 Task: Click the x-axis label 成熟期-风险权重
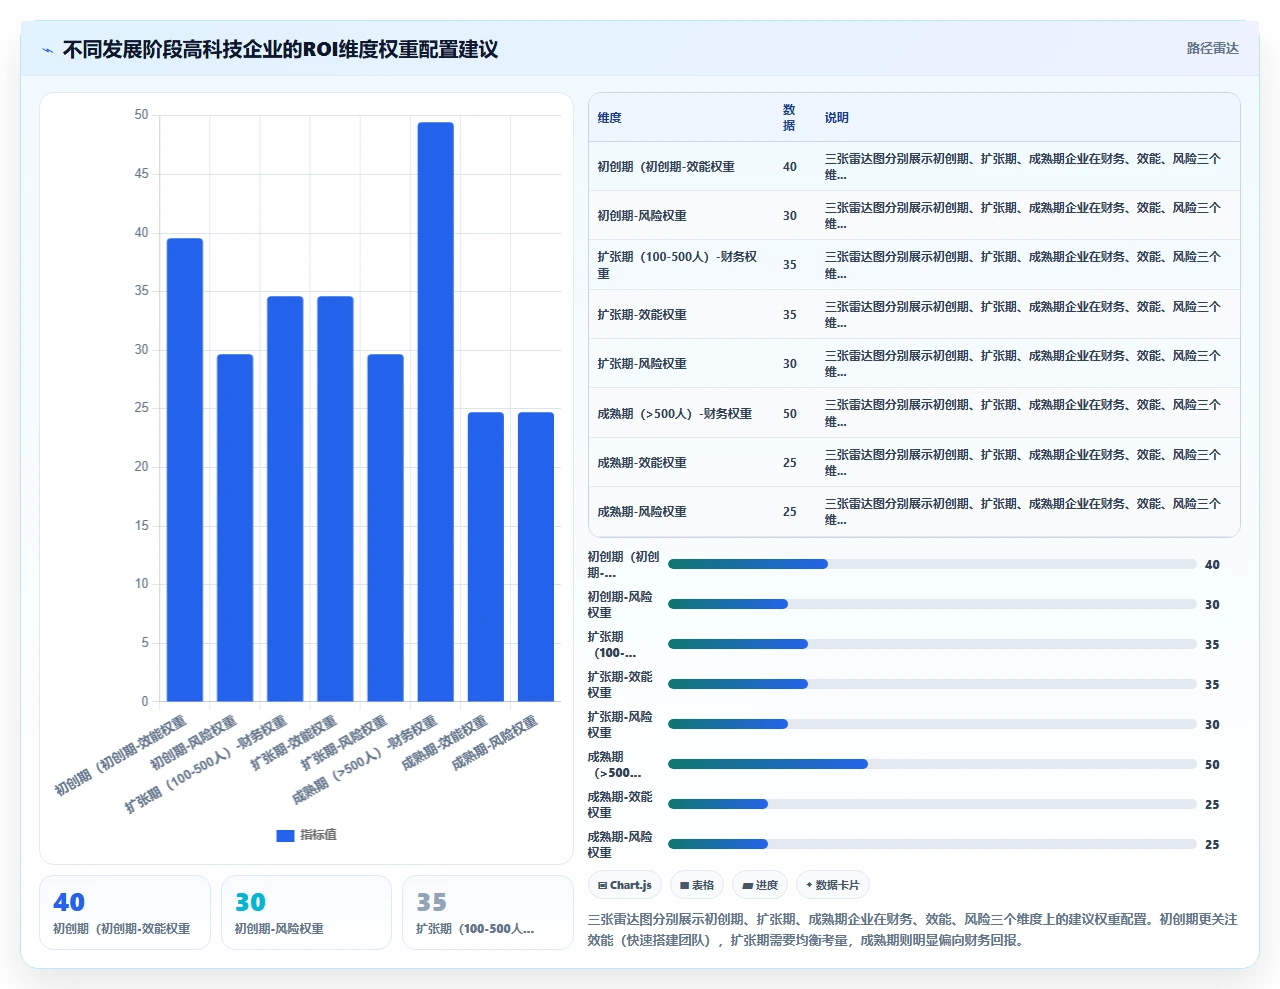click(494, 743)
